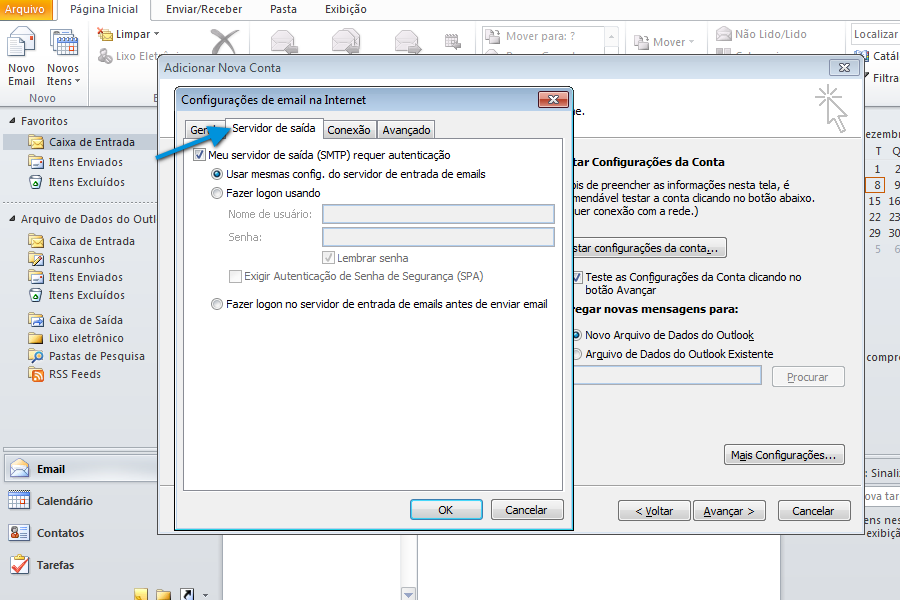Open the Novos Itens ribbon icon

pyautogui.click(x=64, y=56)
